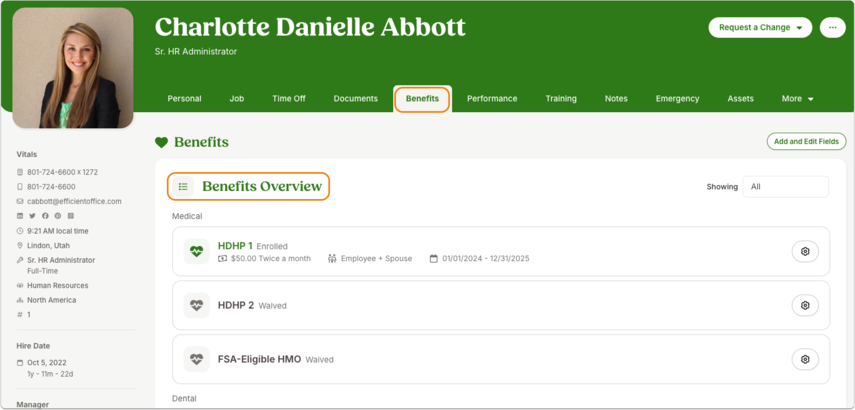Screen dimensions: 855x410
Task: Open settings gear for HDHP 2 plan
Action: [805, 305]
